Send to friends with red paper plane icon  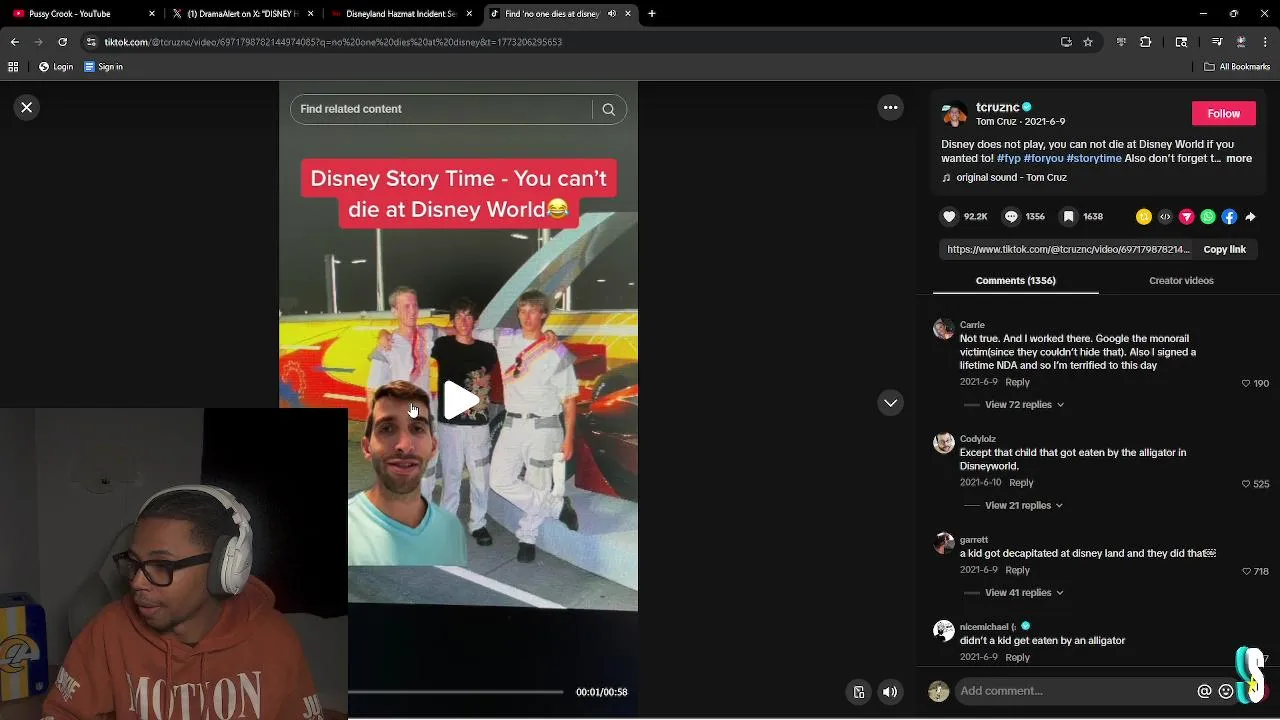point(1187,216)
